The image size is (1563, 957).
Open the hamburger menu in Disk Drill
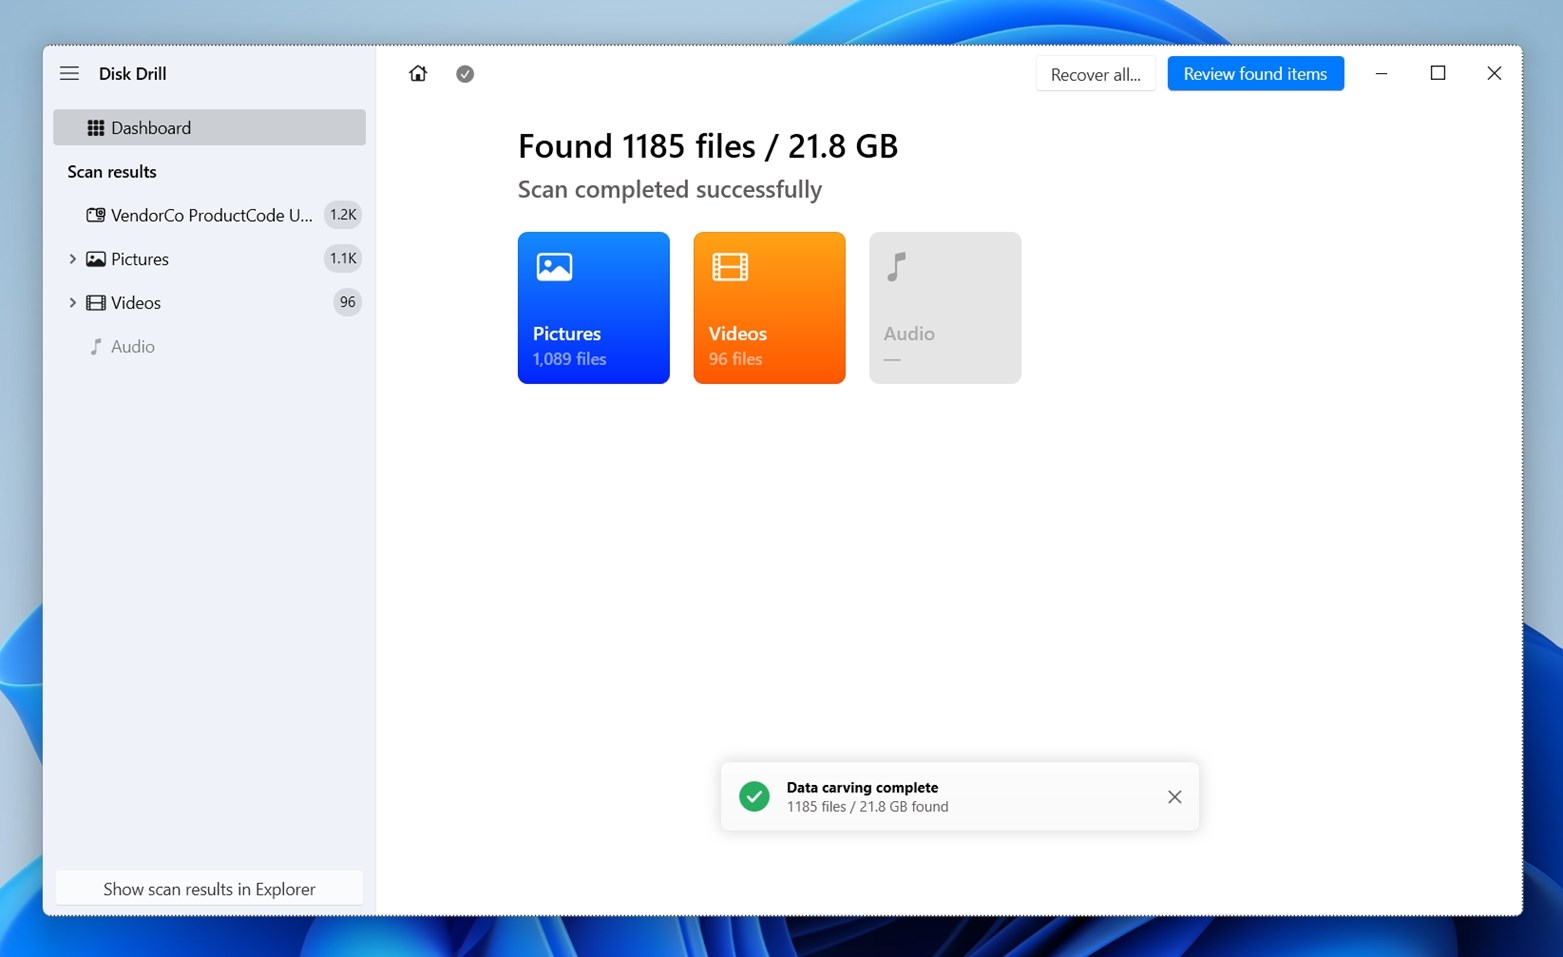(69, 73)
